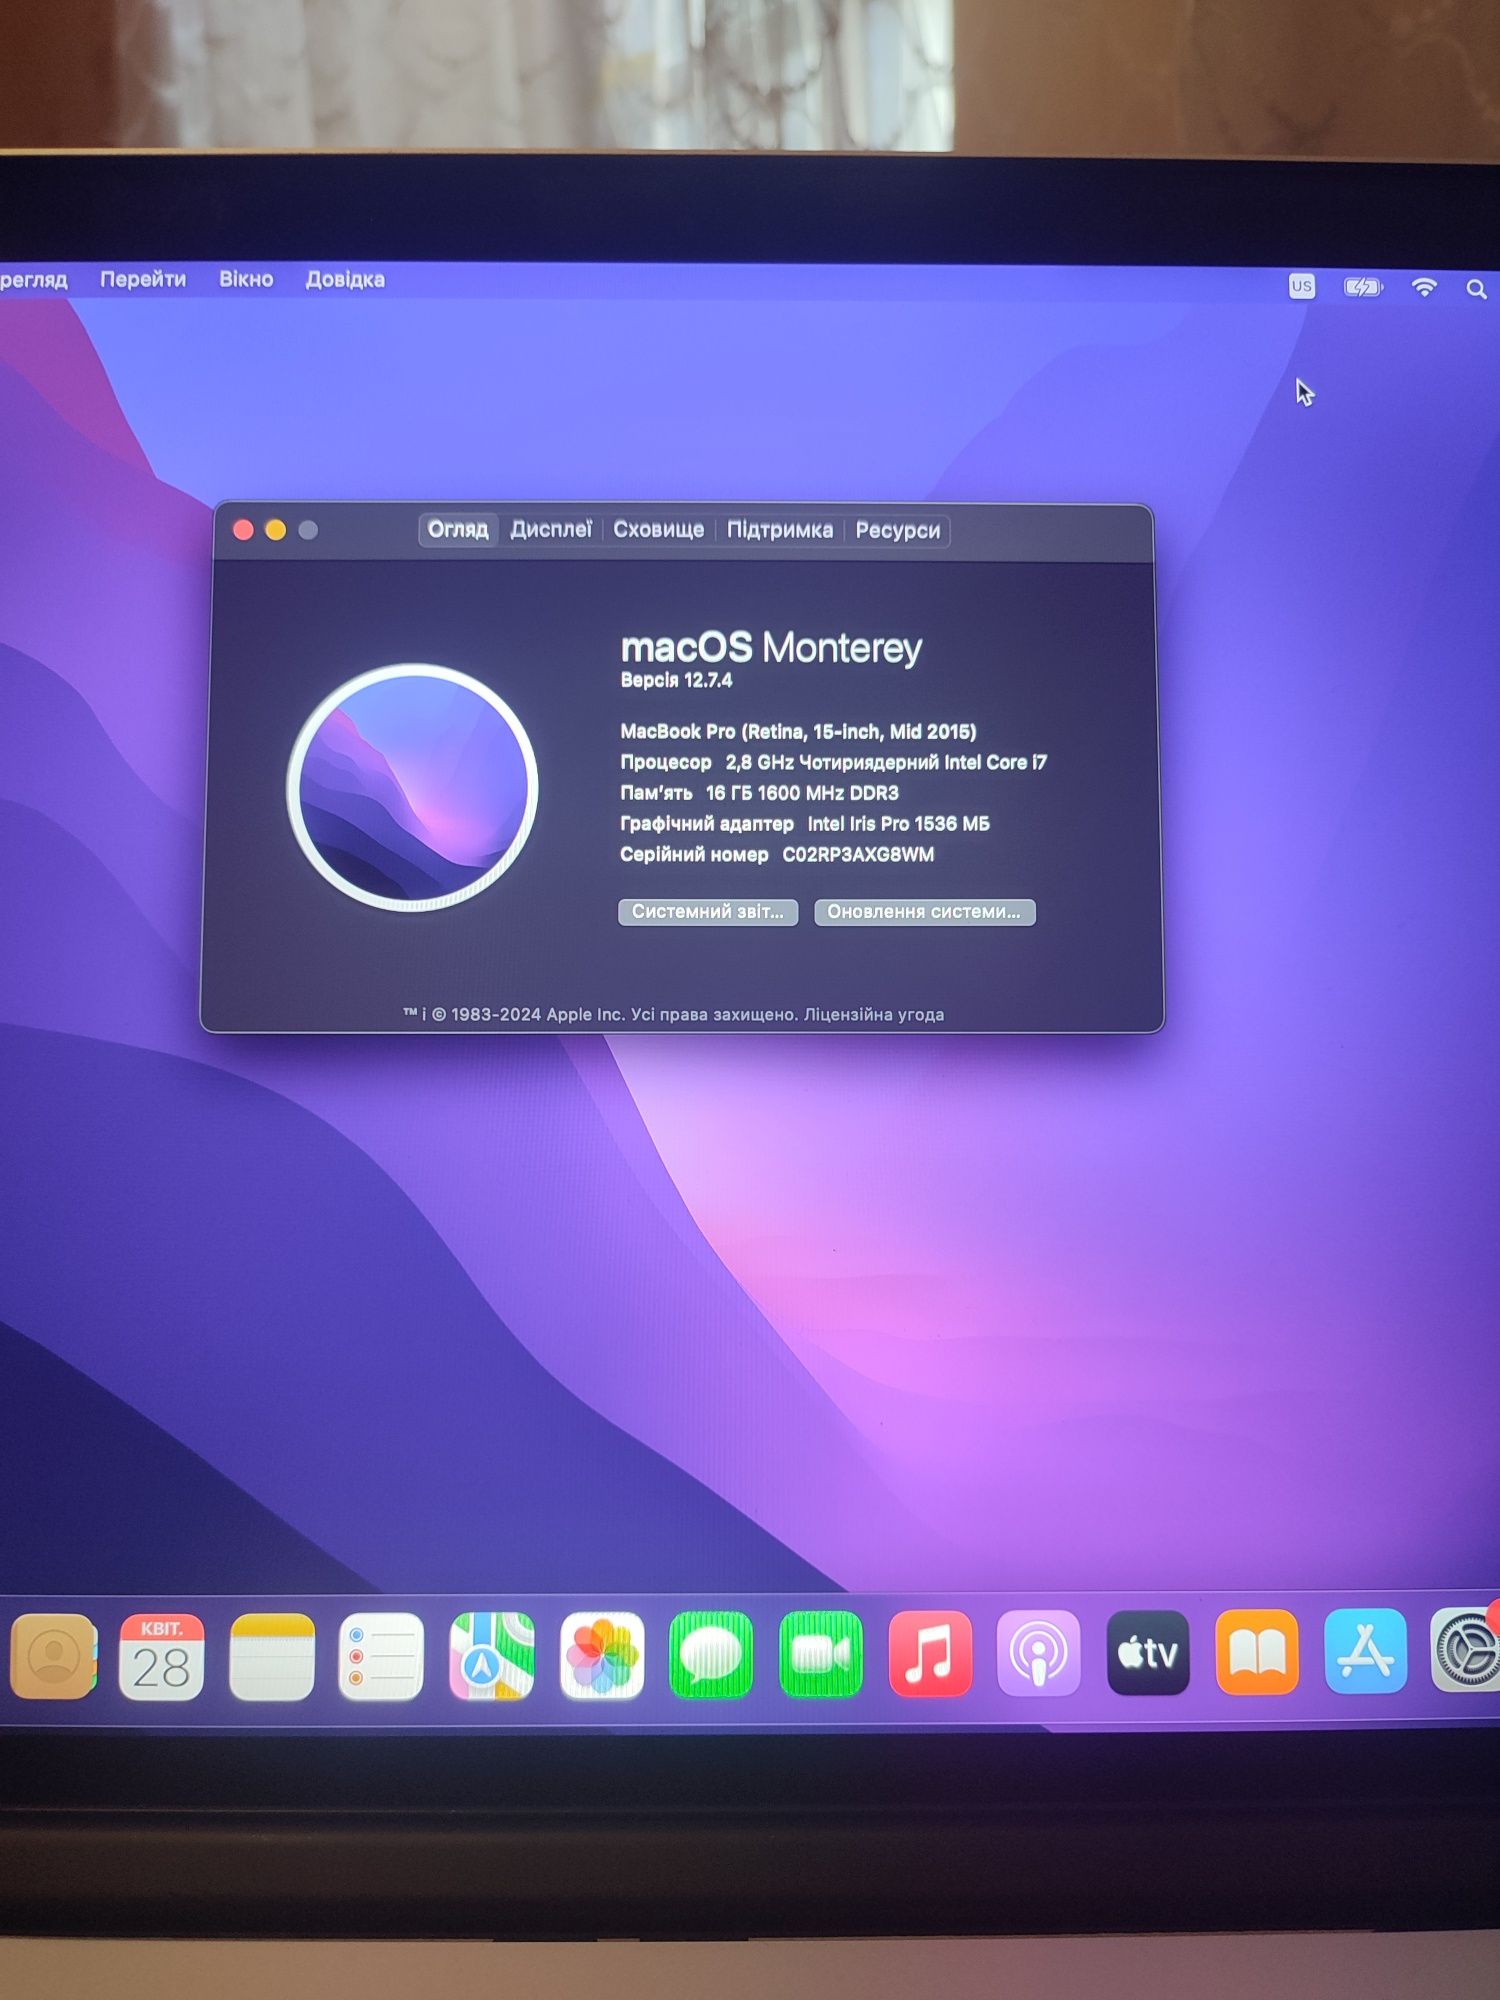Open the Music app in the Dock
1500x2000 pixels.
point(930,1653)
